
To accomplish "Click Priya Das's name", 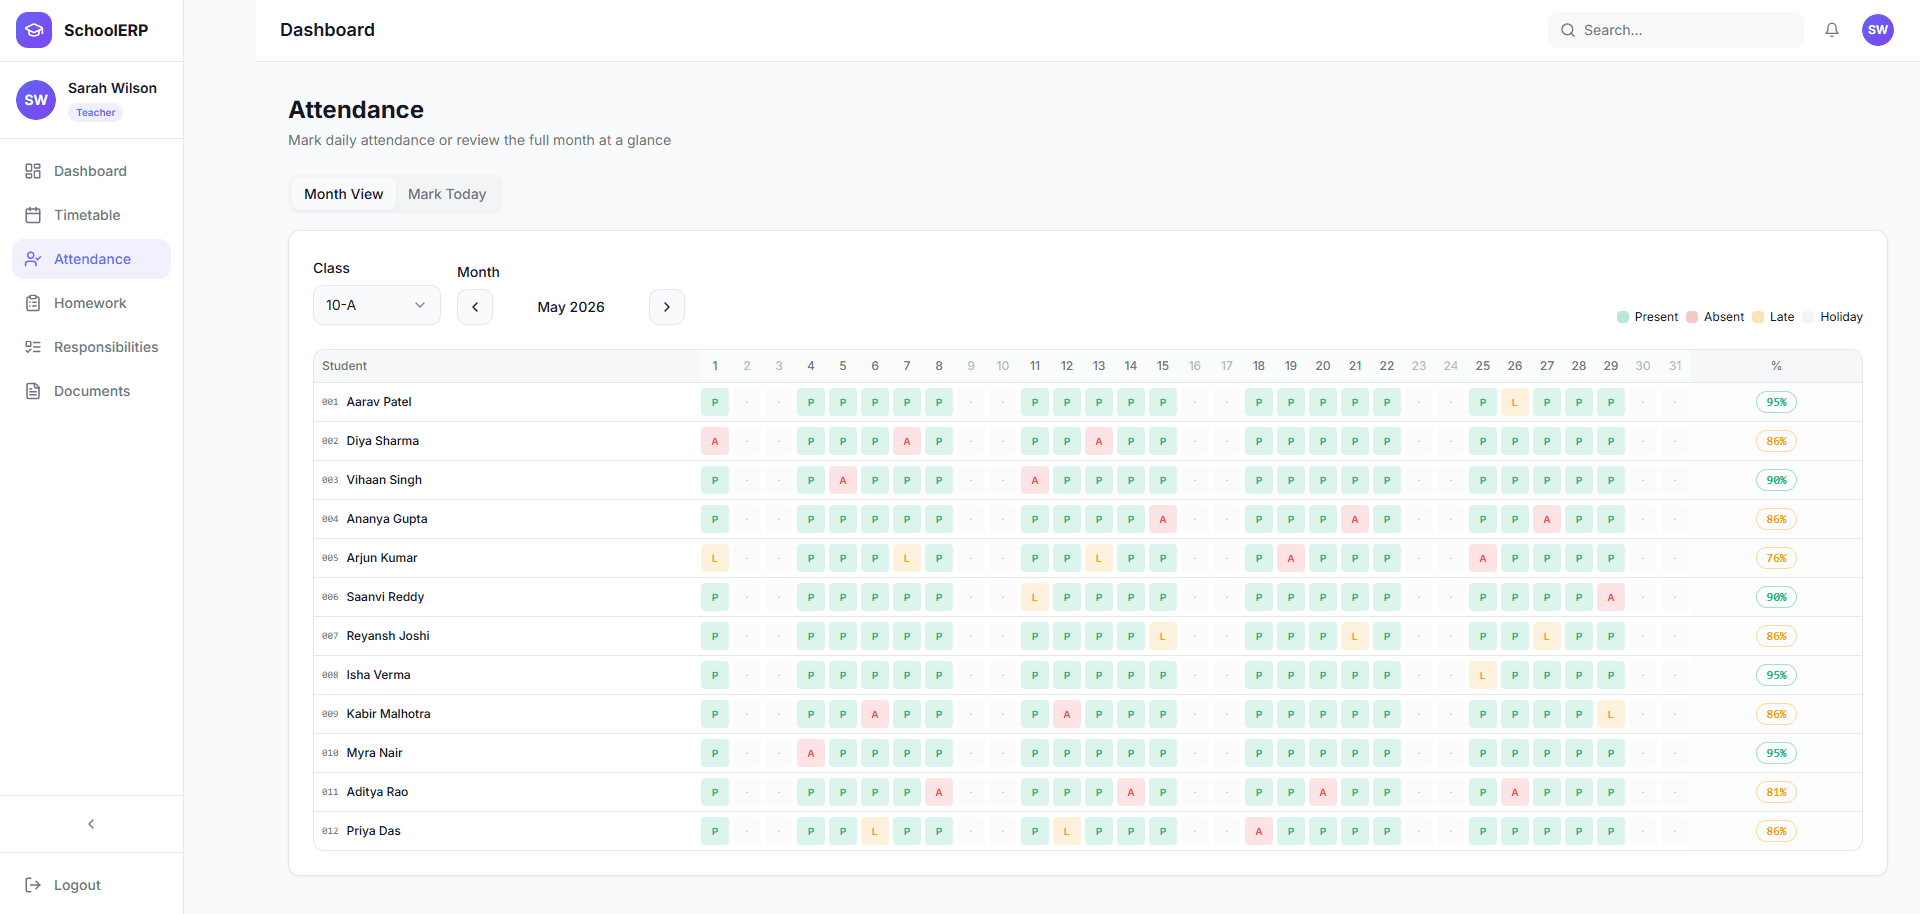I will click(x=373, y=831).
